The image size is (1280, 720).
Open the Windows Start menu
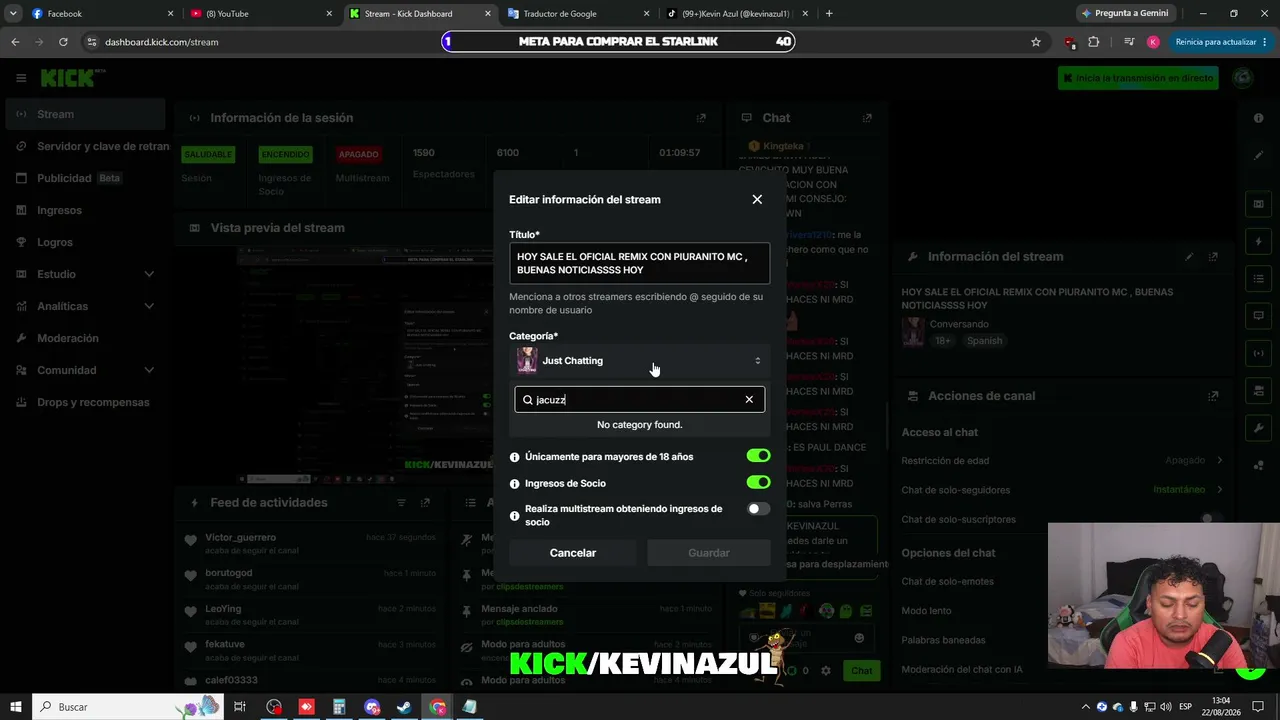(15, 707)
